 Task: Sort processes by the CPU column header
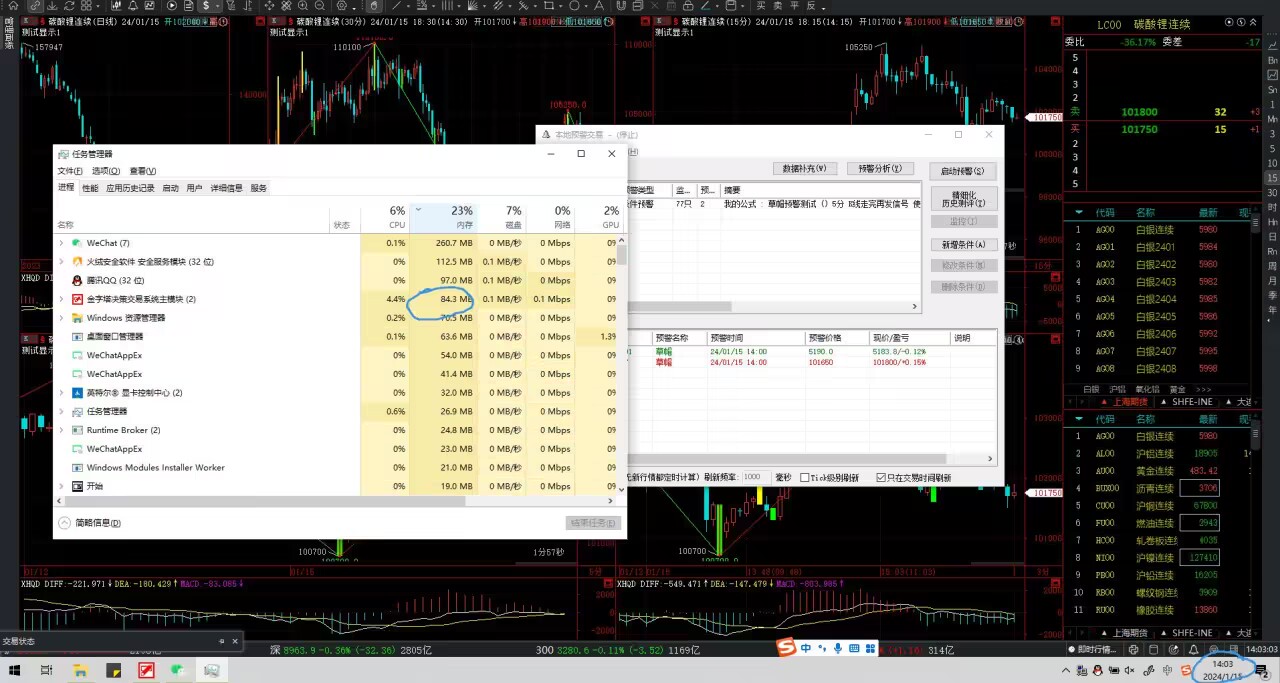click(x=386, y=216)
